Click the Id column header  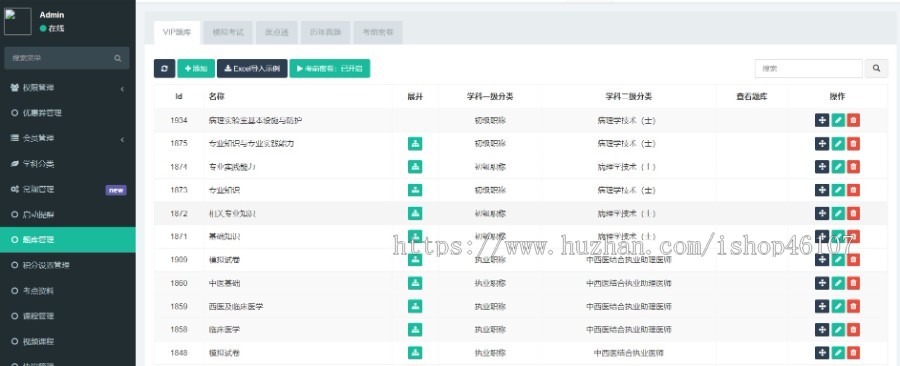tap(179, 96)
